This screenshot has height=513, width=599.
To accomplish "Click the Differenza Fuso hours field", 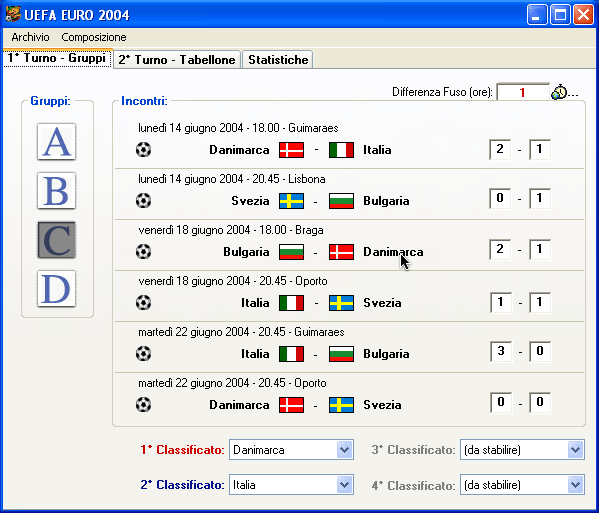I will [523, 92].
